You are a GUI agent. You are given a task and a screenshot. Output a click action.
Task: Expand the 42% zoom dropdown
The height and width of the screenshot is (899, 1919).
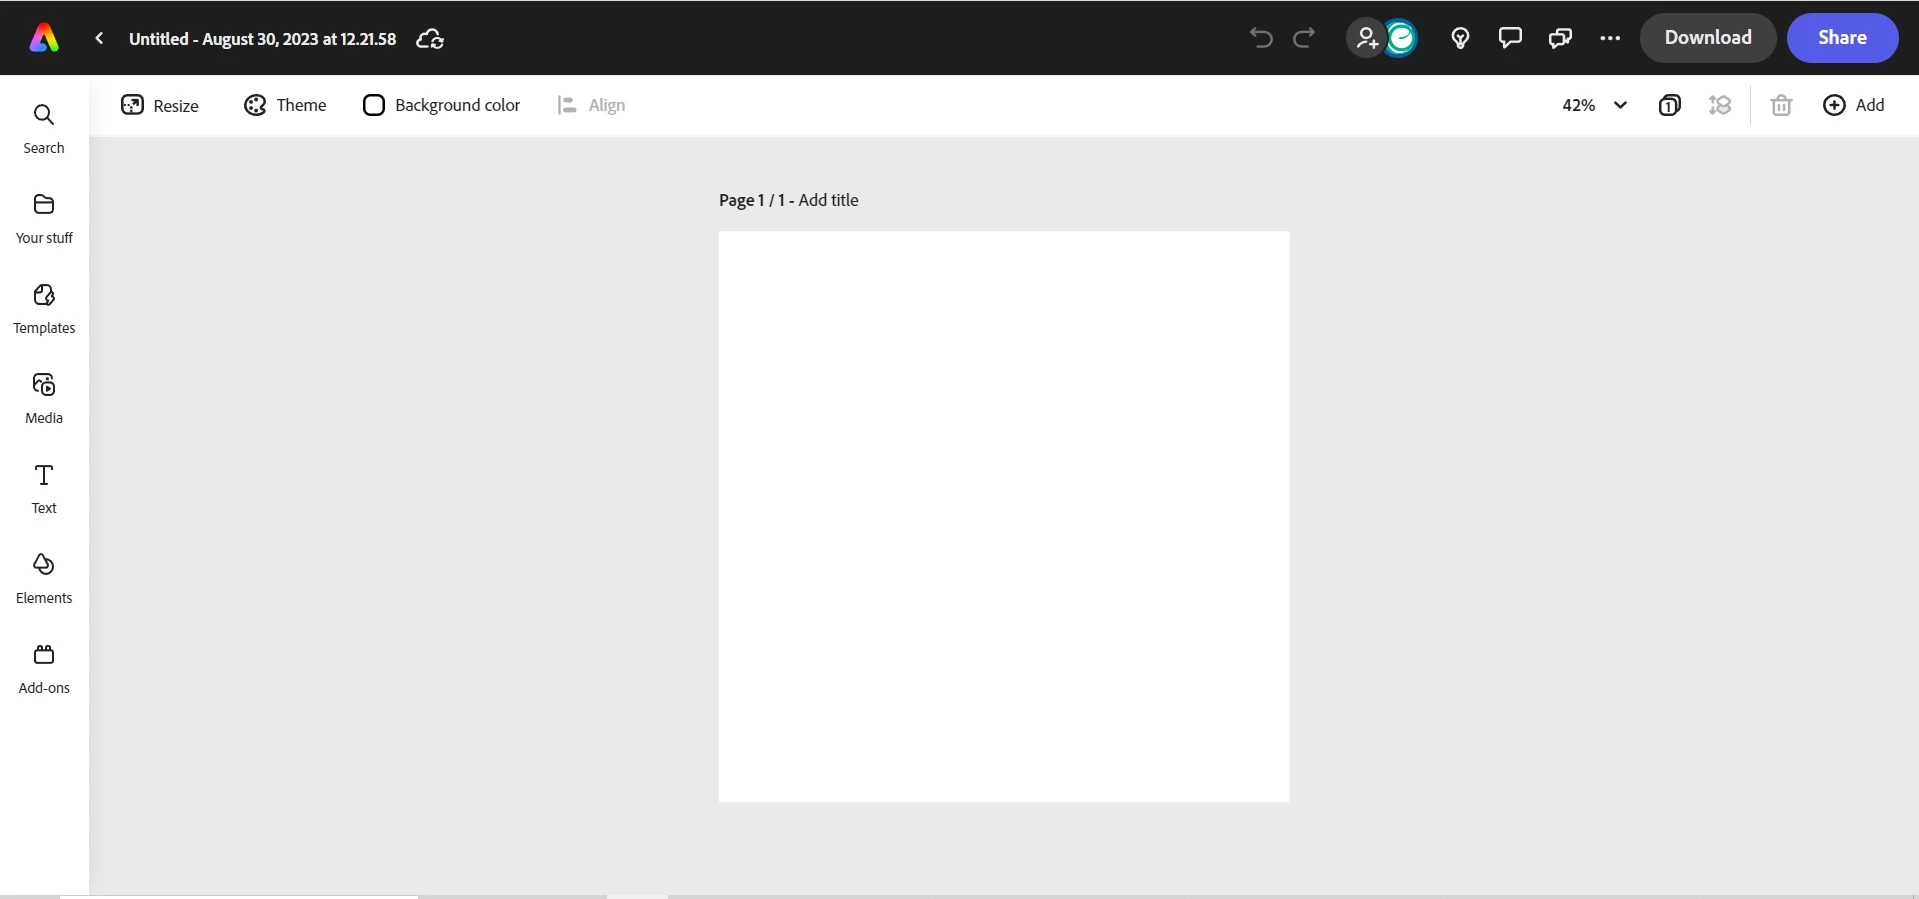[x=1594, y=105]
